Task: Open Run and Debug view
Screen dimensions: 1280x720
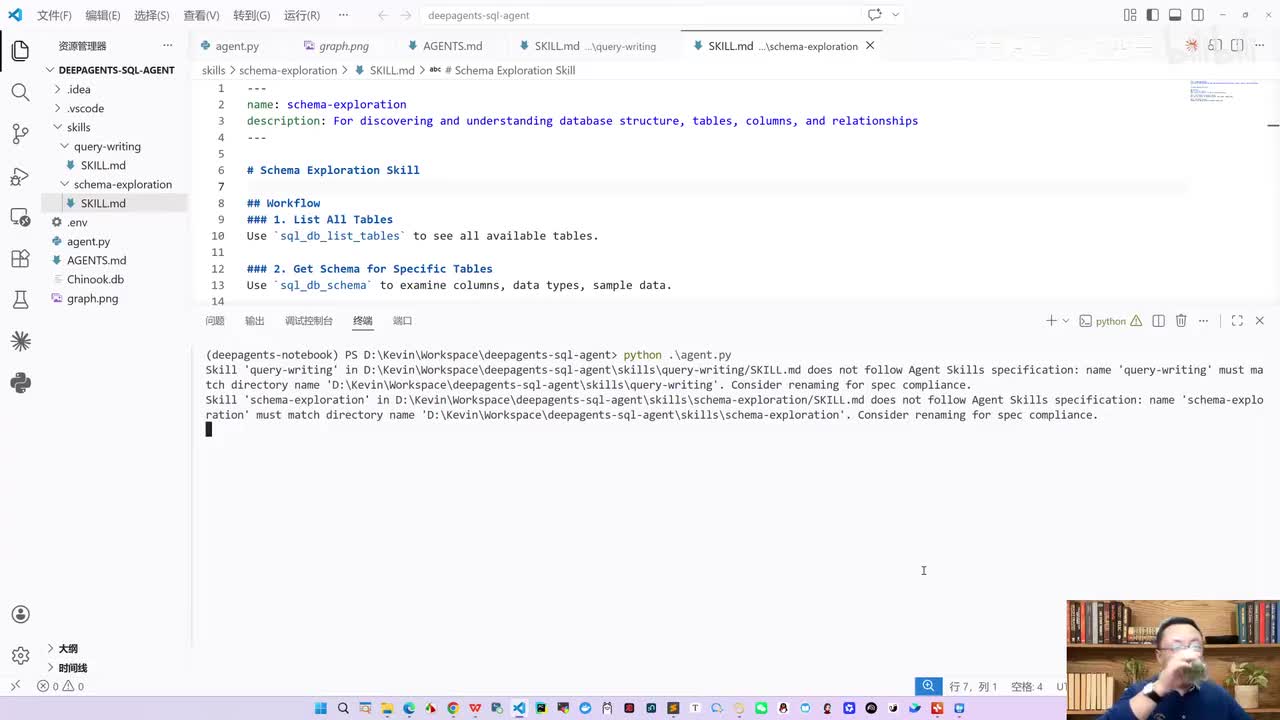Action: 20,176
